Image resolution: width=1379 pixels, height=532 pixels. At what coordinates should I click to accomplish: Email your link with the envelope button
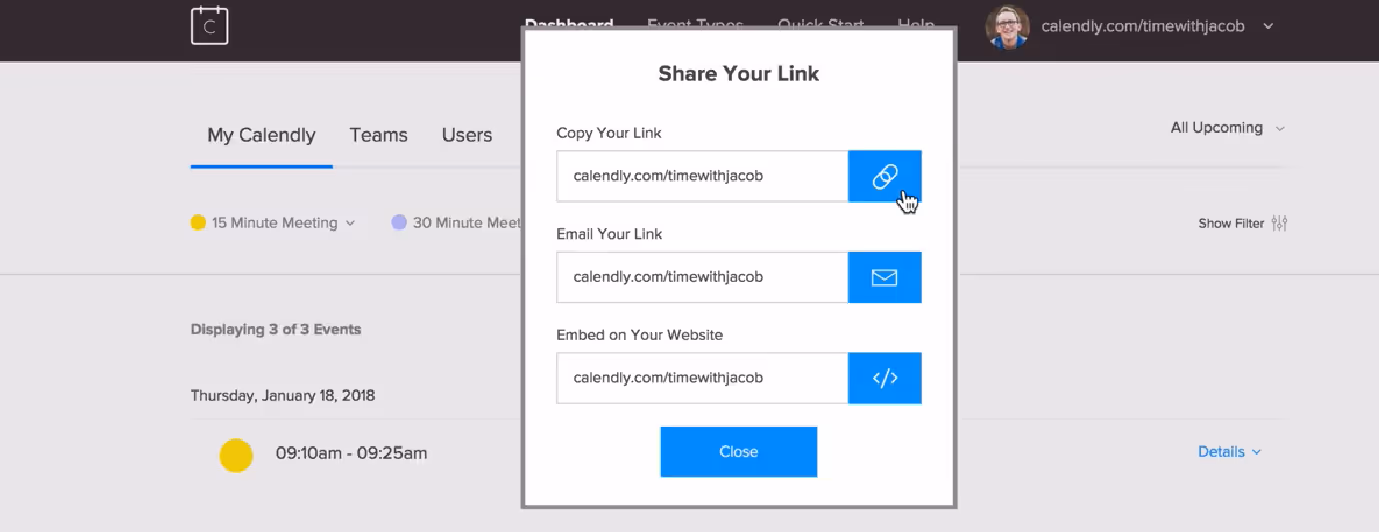pyautogui.click(x=884, y=277)
